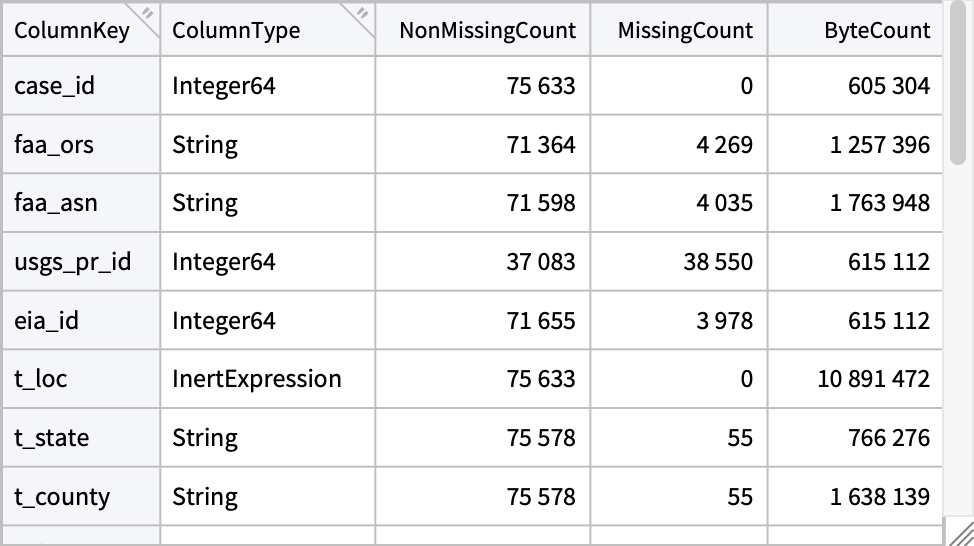Select the usgs_pr_id row key
The image size is (974, 546).
(x=72, y=262)
